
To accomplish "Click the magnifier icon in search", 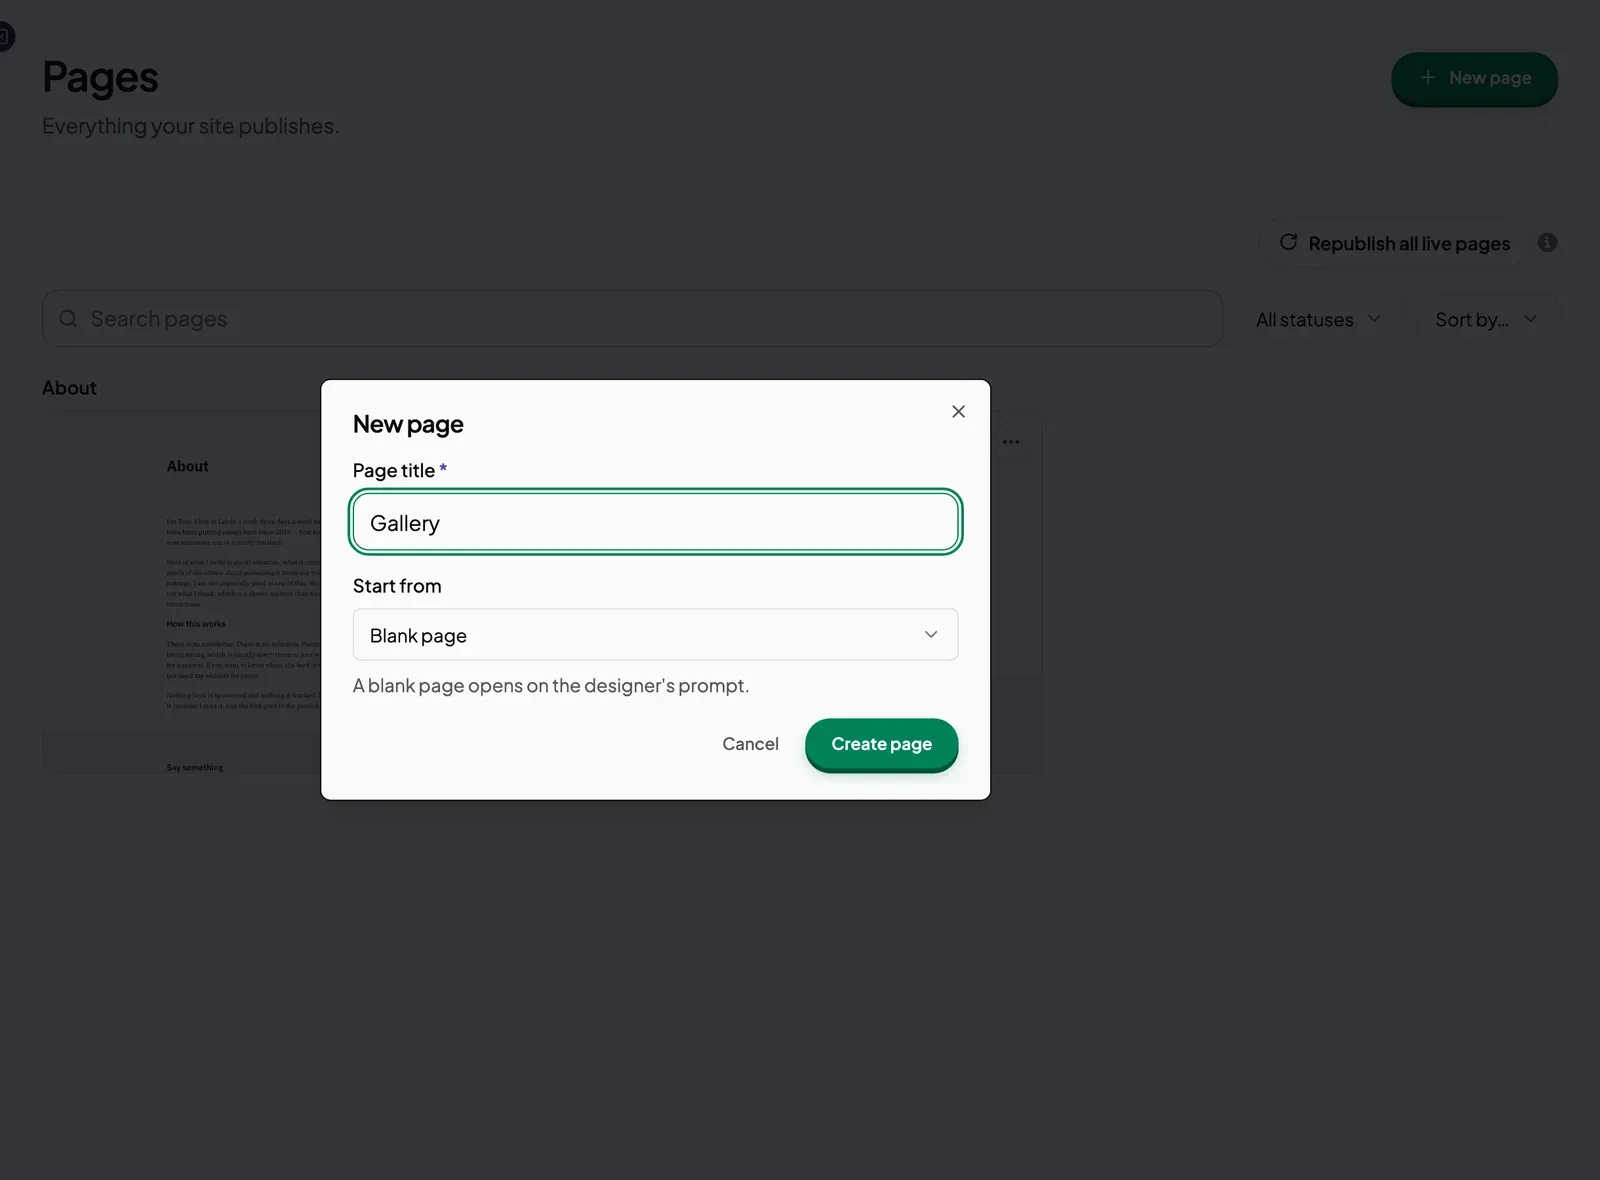I will pyautogui.click(x=68, y=319).
